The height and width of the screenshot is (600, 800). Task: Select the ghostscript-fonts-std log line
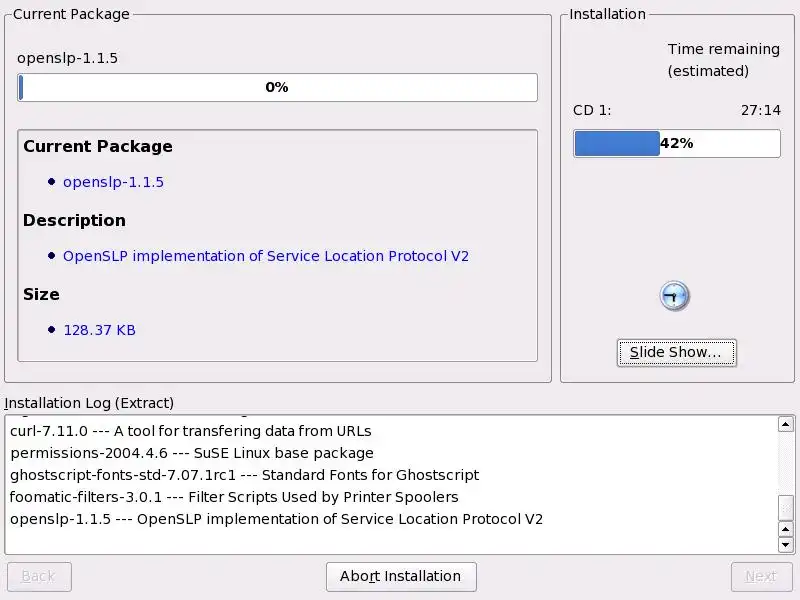pos(244,475)
